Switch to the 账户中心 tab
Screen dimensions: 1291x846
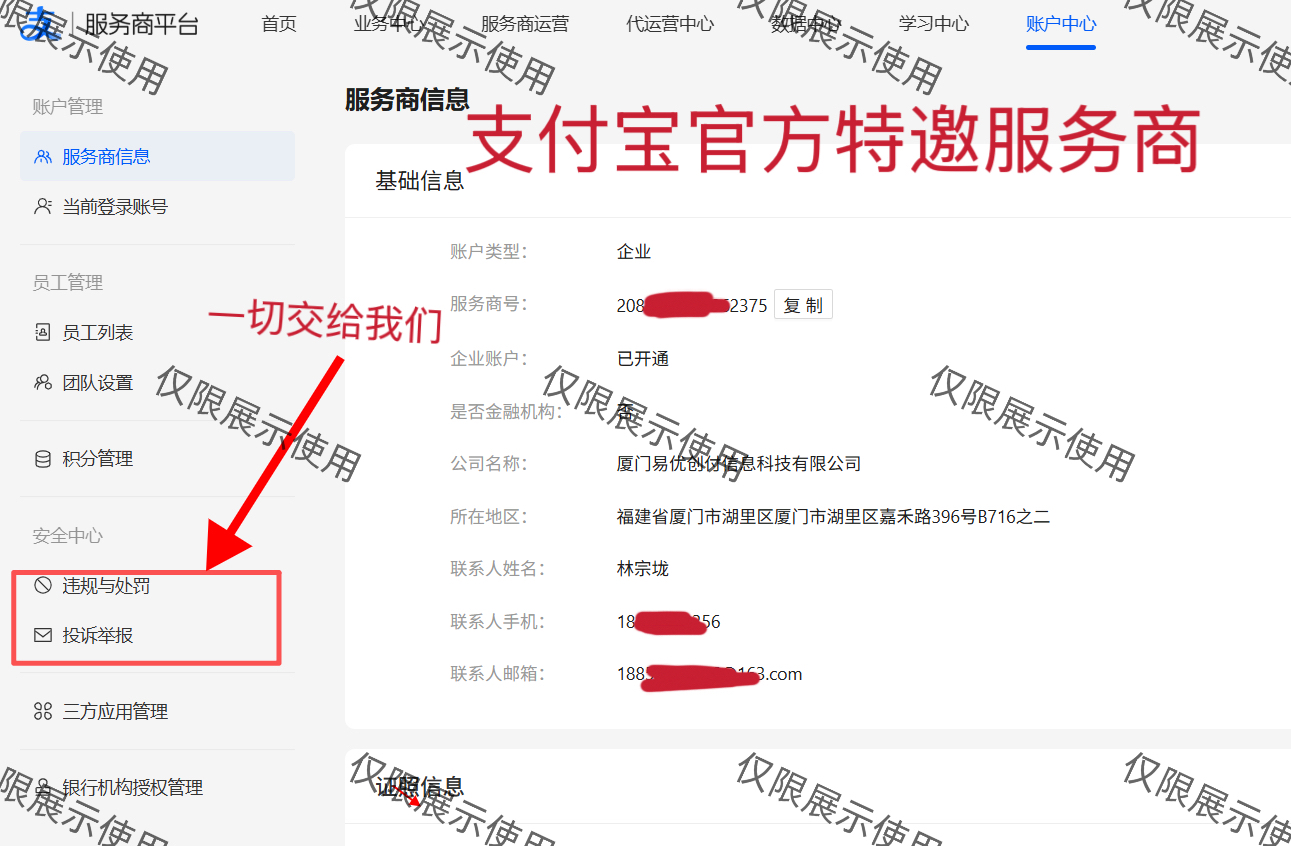click(x=1060, y=24)
